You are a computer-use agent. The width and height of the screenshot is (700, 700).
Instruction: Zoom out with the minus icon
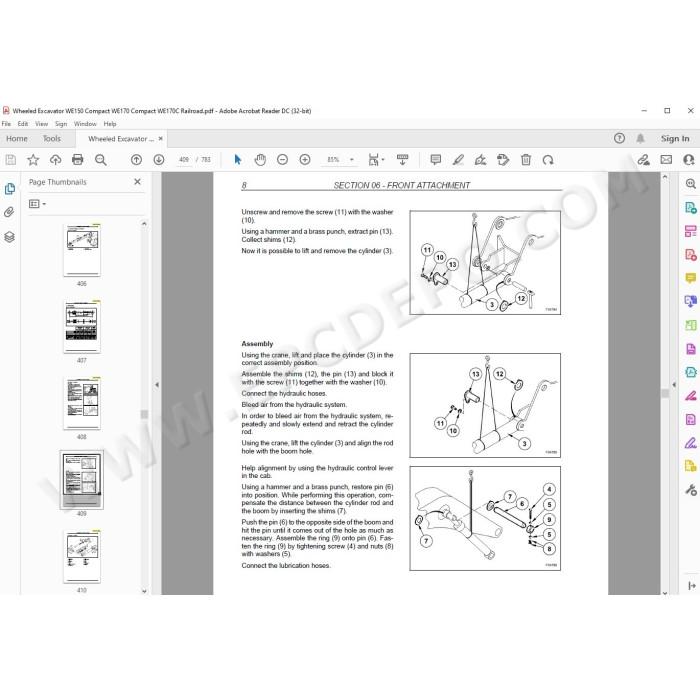tap(282, 159)
